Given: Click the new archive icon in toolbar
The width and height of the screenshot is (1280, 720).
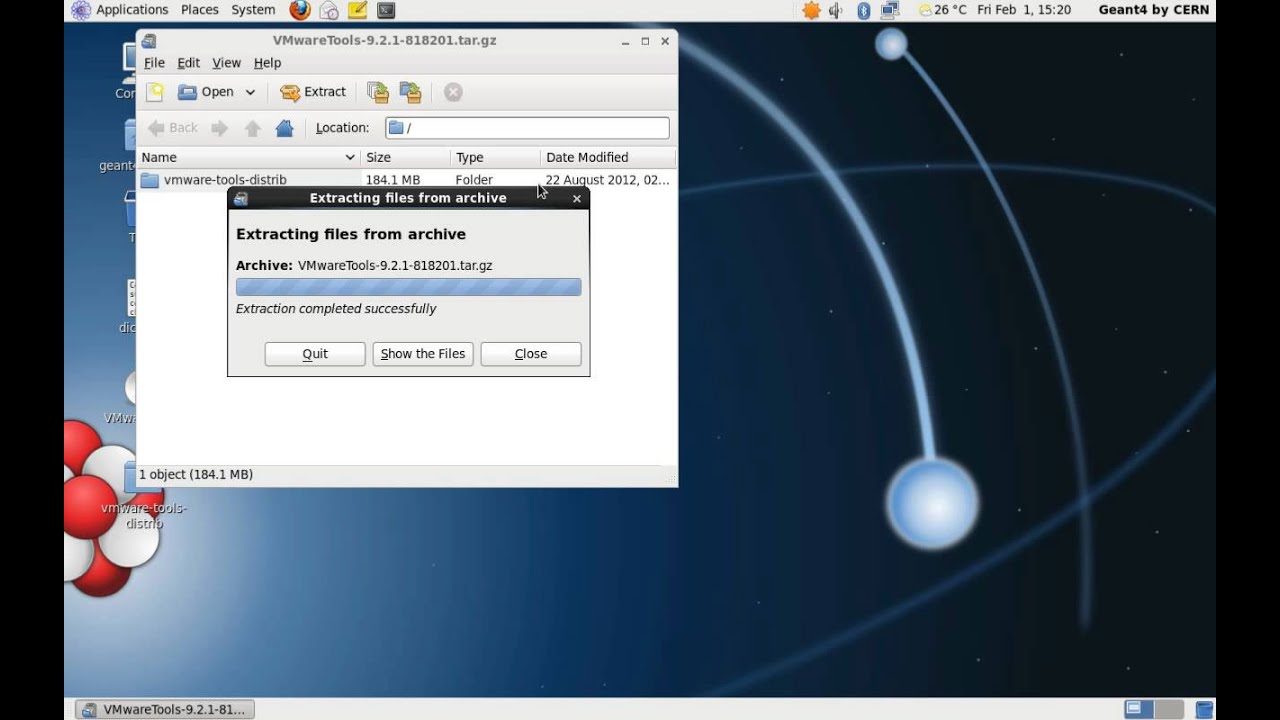Looking at the screenshot, I should click(155, 92).
